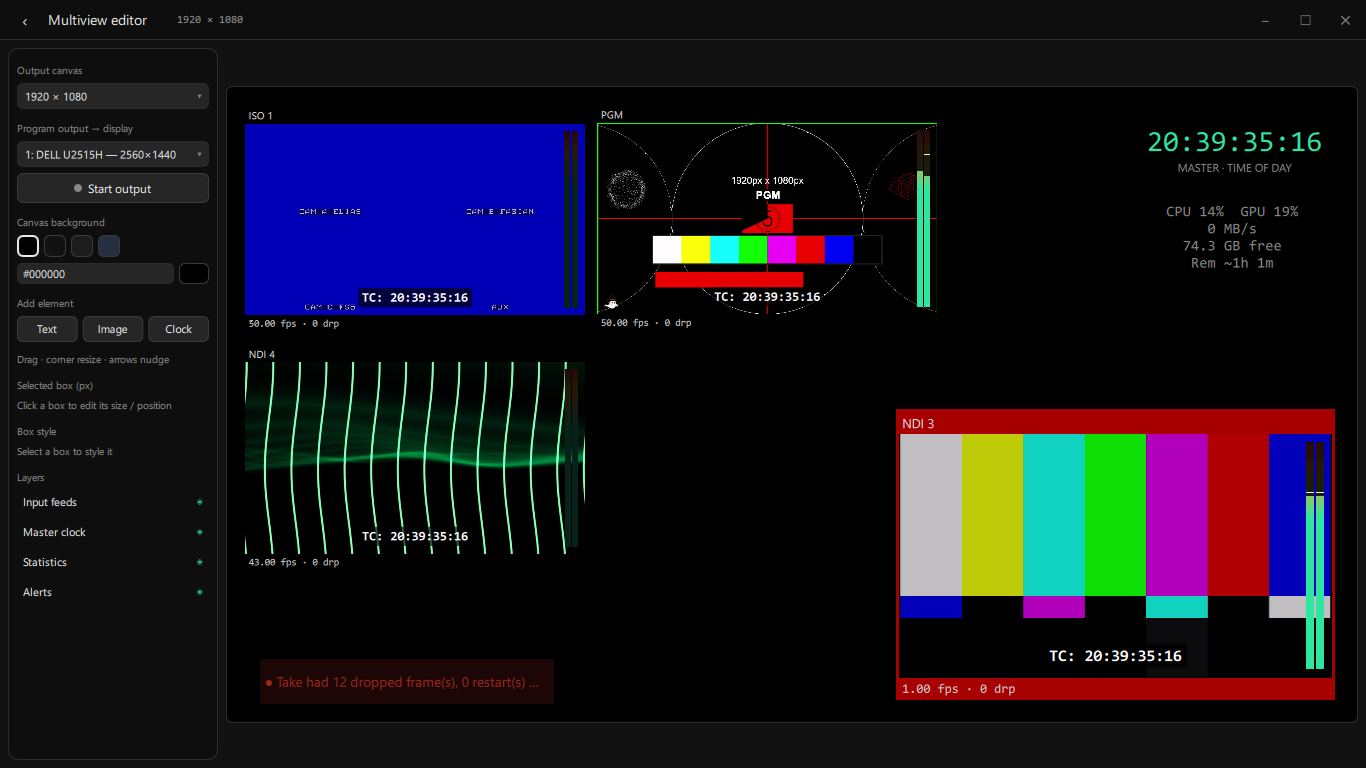Click the 1.00 fps readout in NDI 3
The image size is (1366, 768).
[x=958, y=689]
